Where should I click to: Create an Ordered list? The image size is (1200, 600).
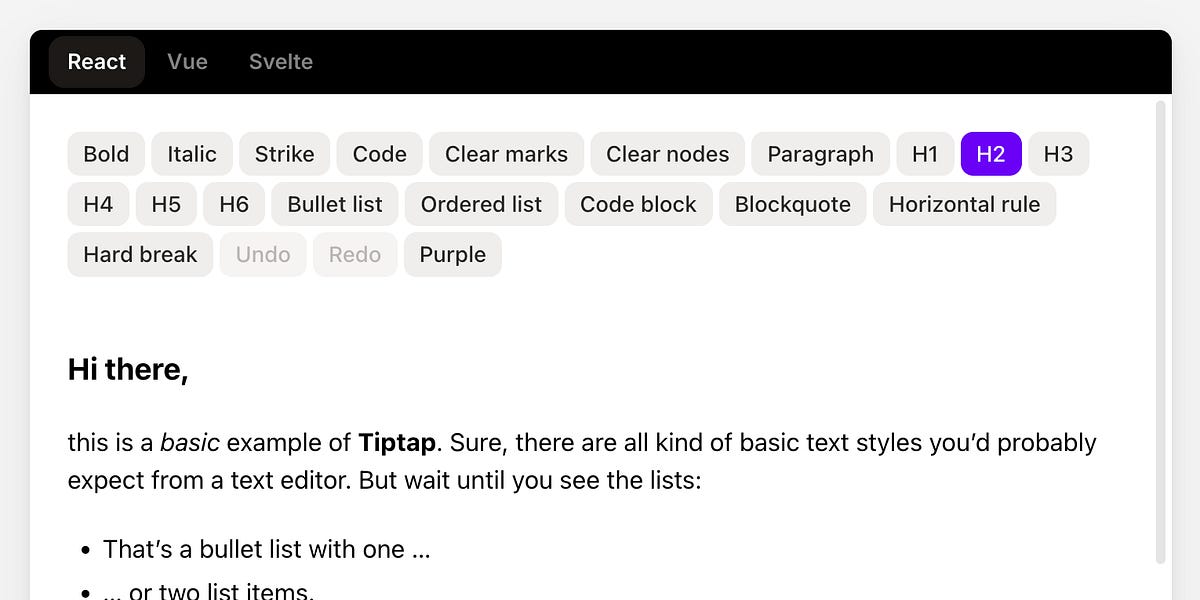tap(481, 204)
